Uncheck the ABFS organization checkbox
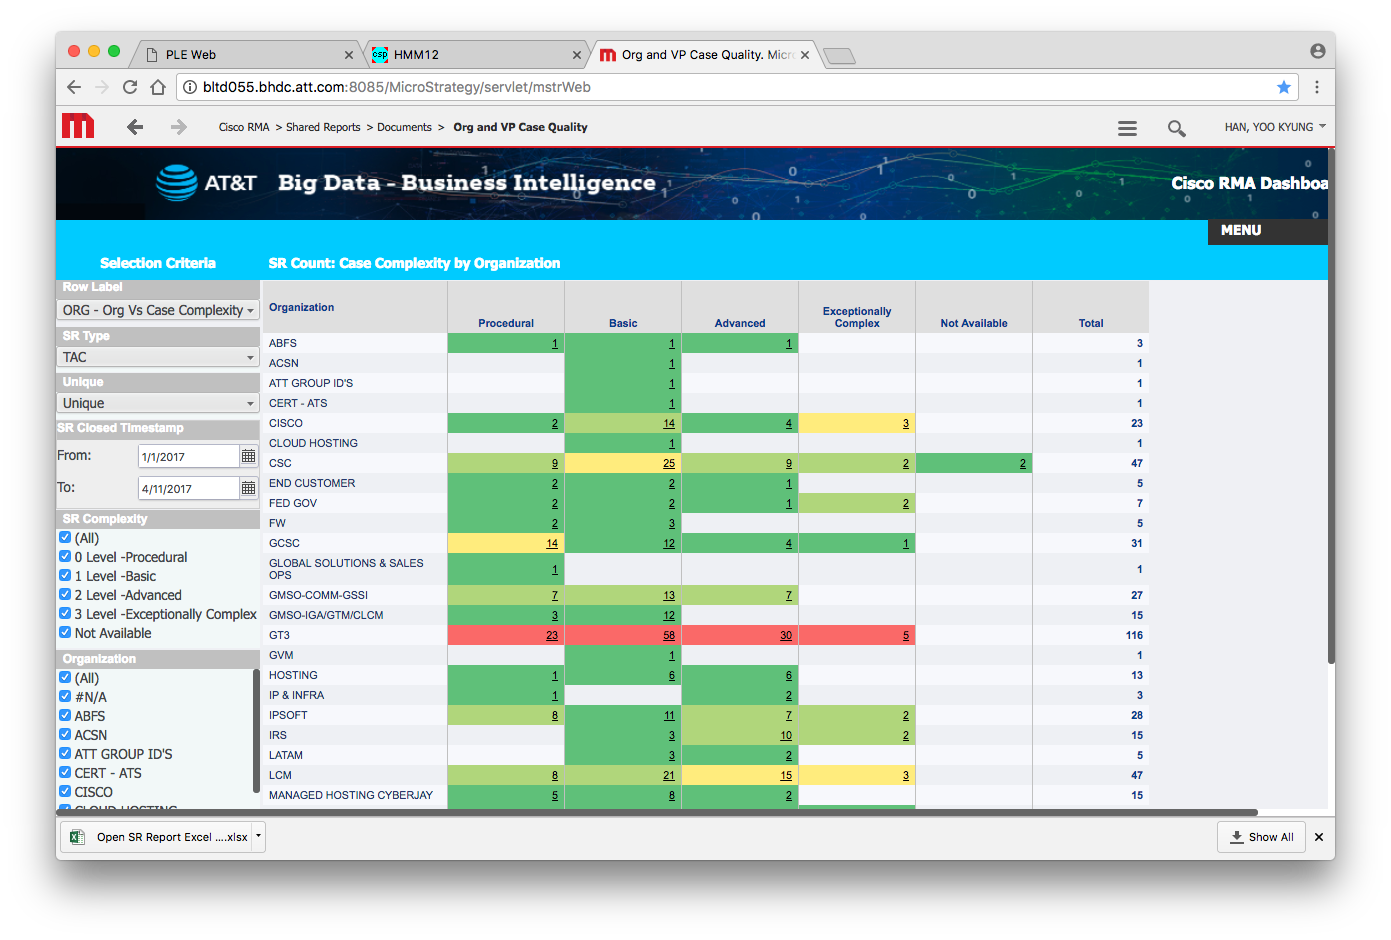This screenshot has width=1391, height=940. tap(65, 716)
